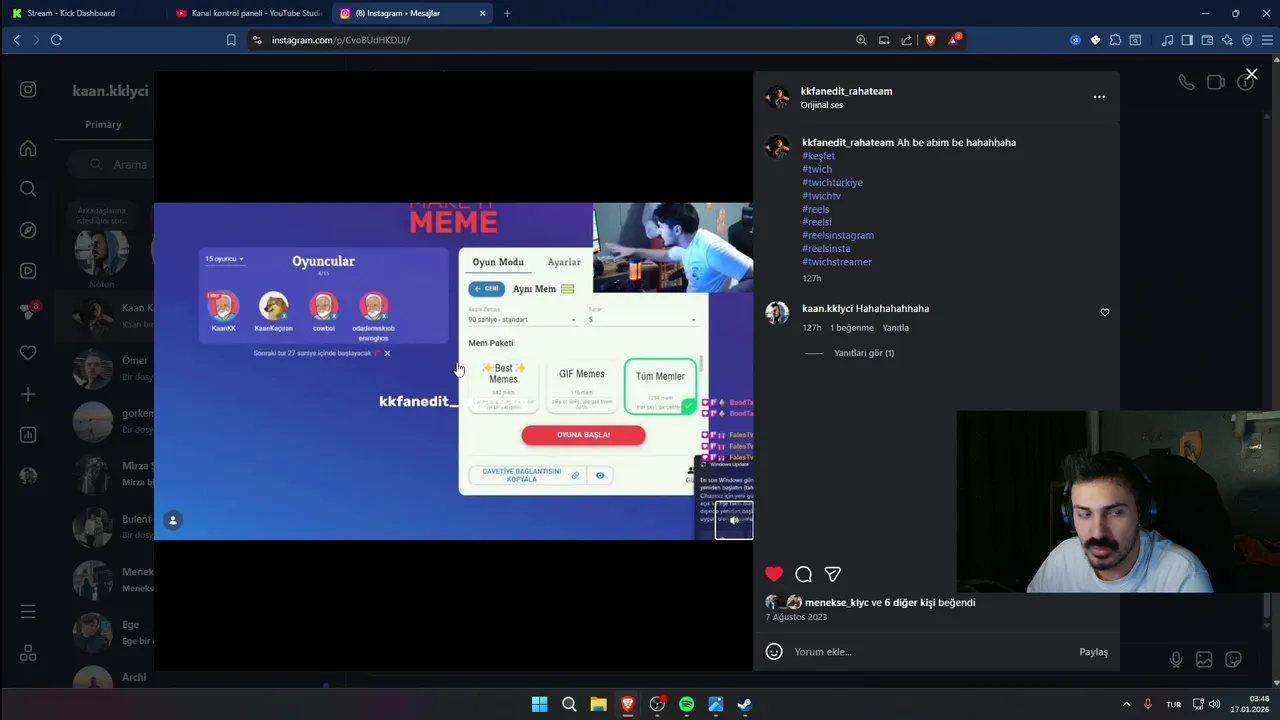Screen dimensions: 1280x720
Task: Open the Dashboard chart icon
Action: click(x=28, y=435)
